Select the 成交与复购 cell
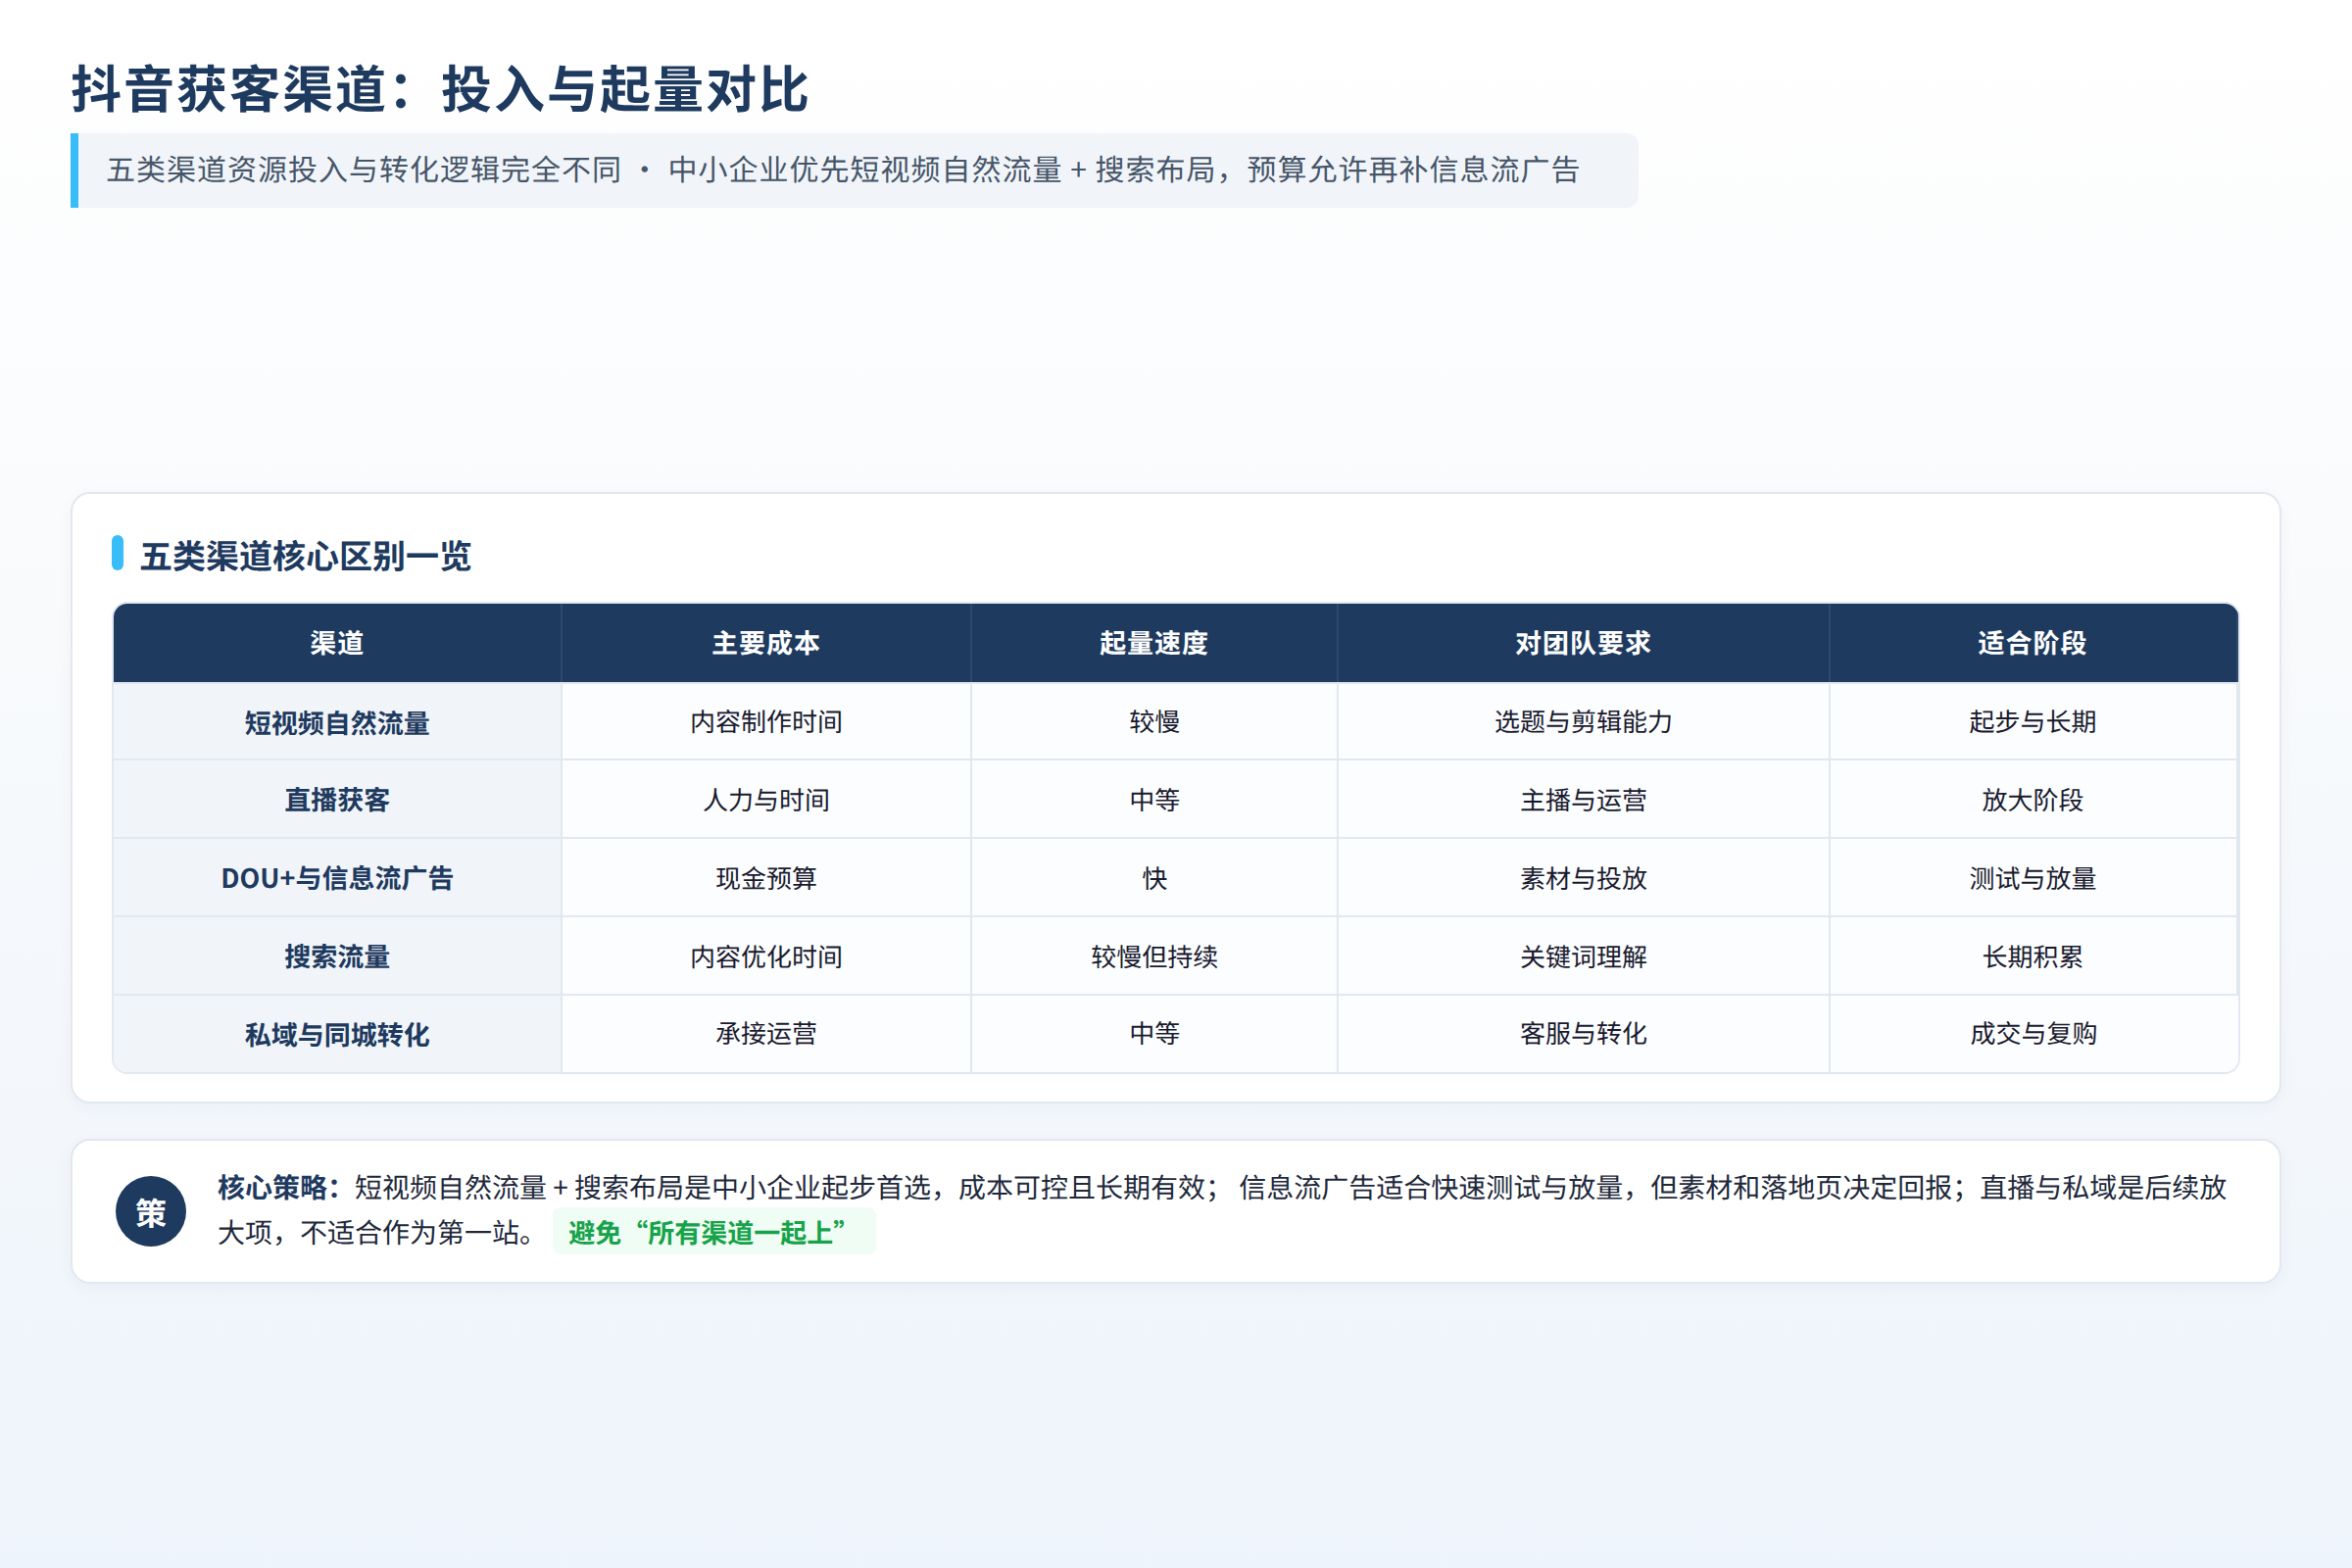Viewport: 2352px width, 1568px height. coord(2033,1034)
